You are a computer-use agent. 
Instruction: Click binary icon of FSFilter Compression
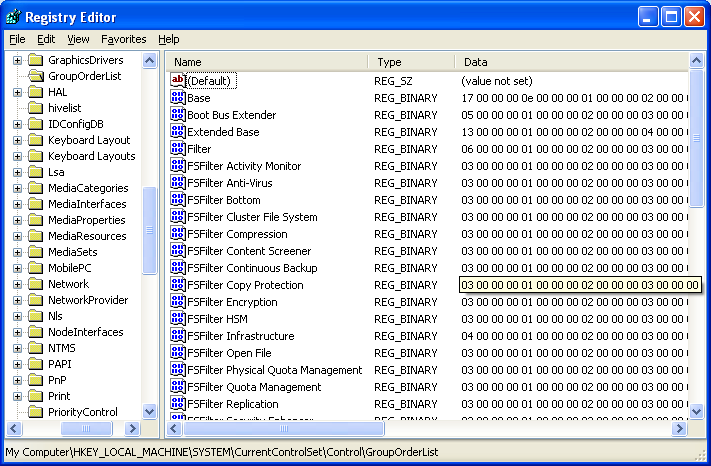(177, 233)
